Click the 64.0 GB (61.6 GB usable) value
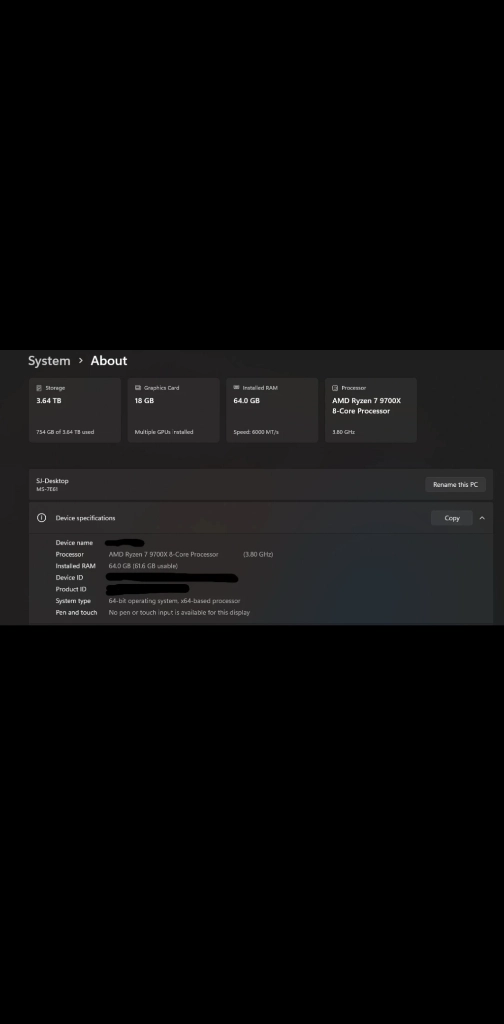Viewport: 504px width, 1024px height. tap(143, 566)
